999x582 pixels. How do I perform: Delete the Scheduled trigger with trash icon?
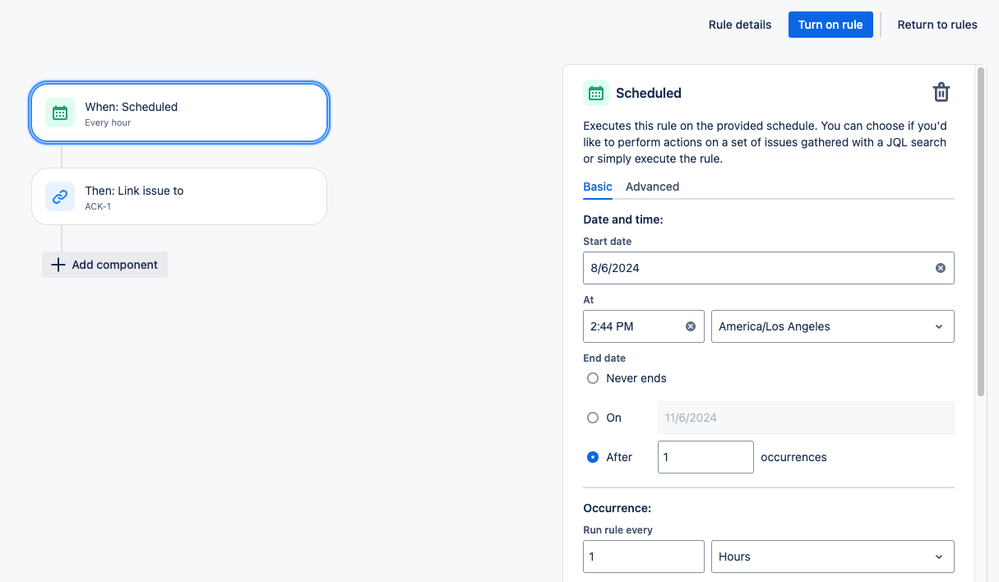[941, 92]
